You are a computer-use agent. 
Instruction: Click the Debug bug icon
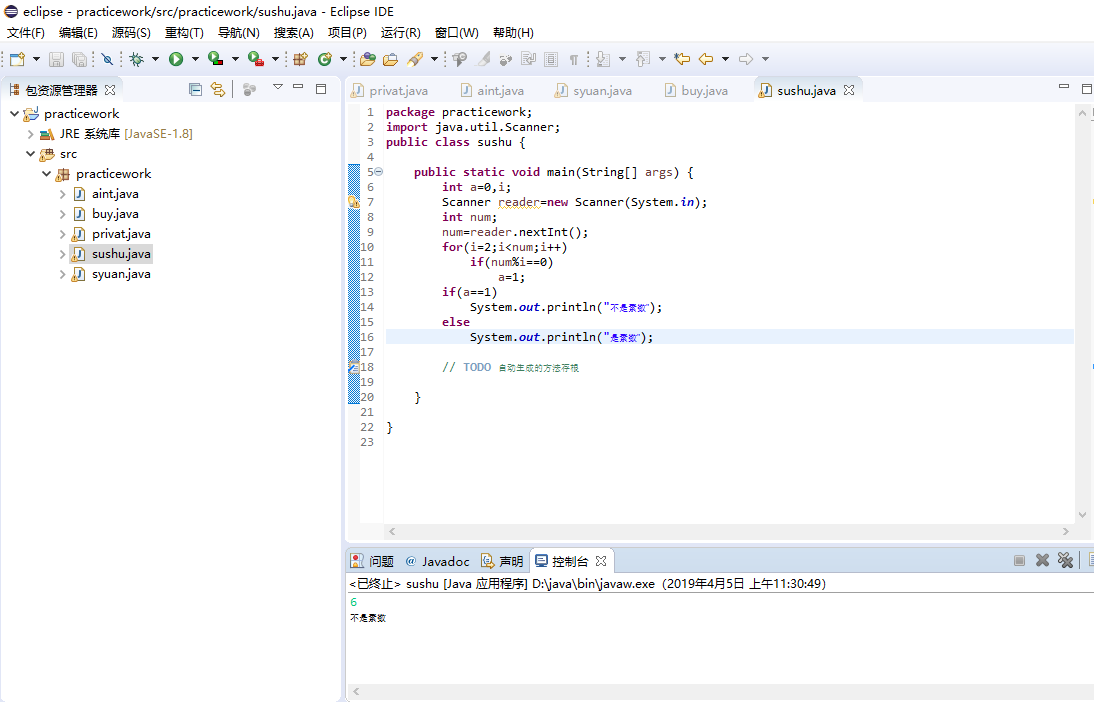click(136, 59)
